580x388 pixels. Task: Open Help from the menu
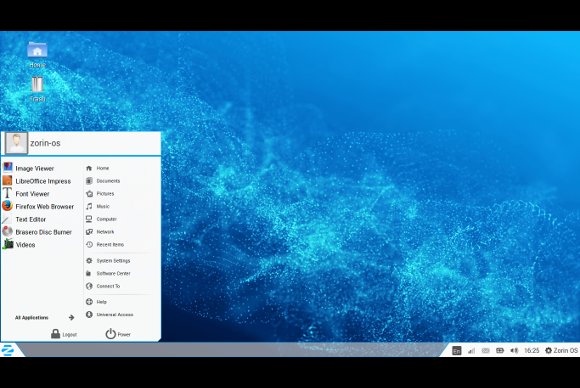(96, 302)
